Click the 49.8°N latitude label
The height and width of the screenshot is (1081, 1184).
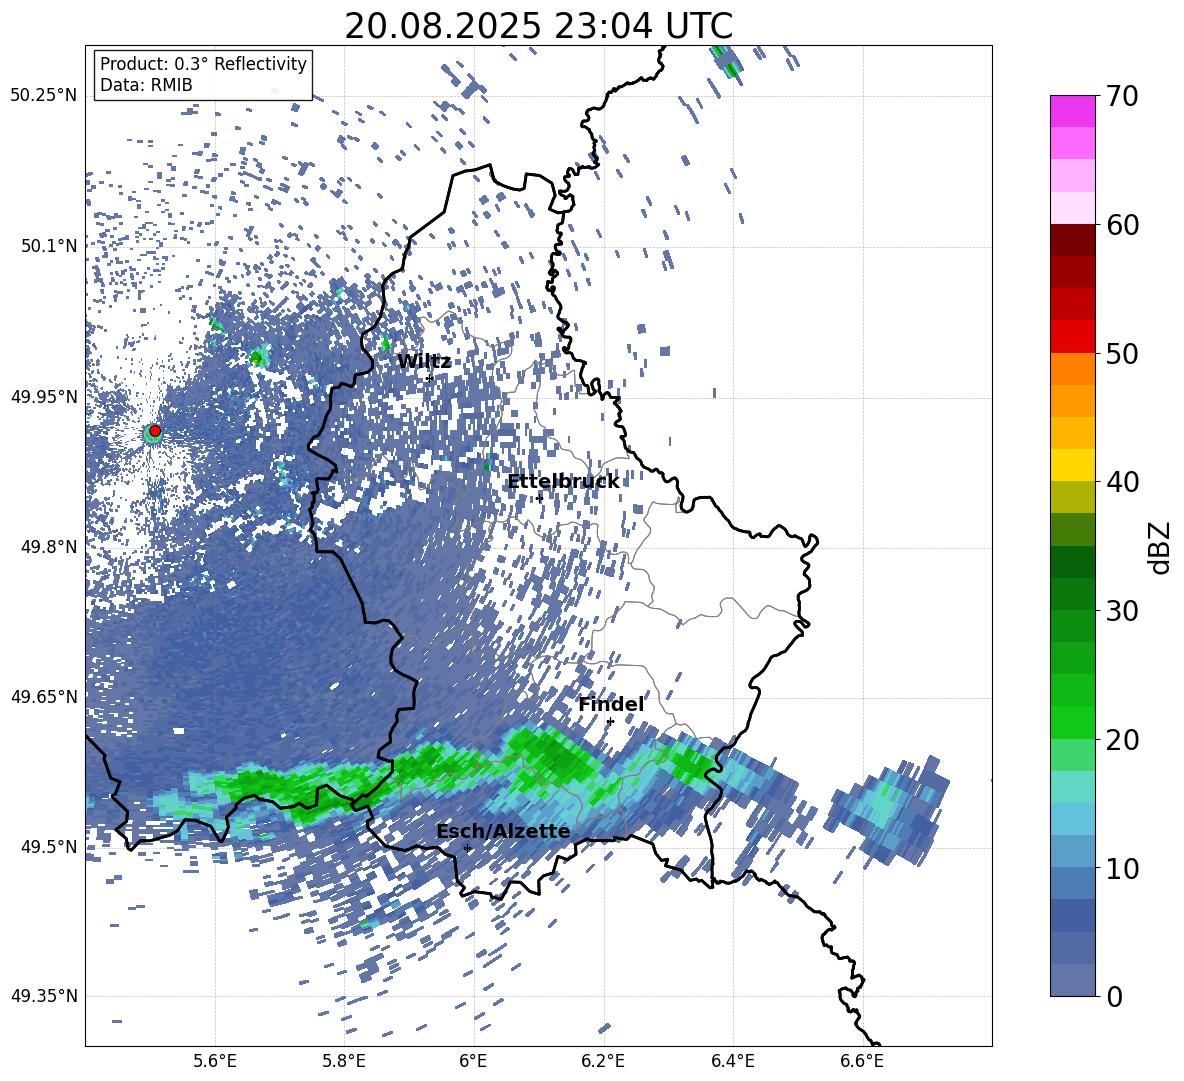48,547
